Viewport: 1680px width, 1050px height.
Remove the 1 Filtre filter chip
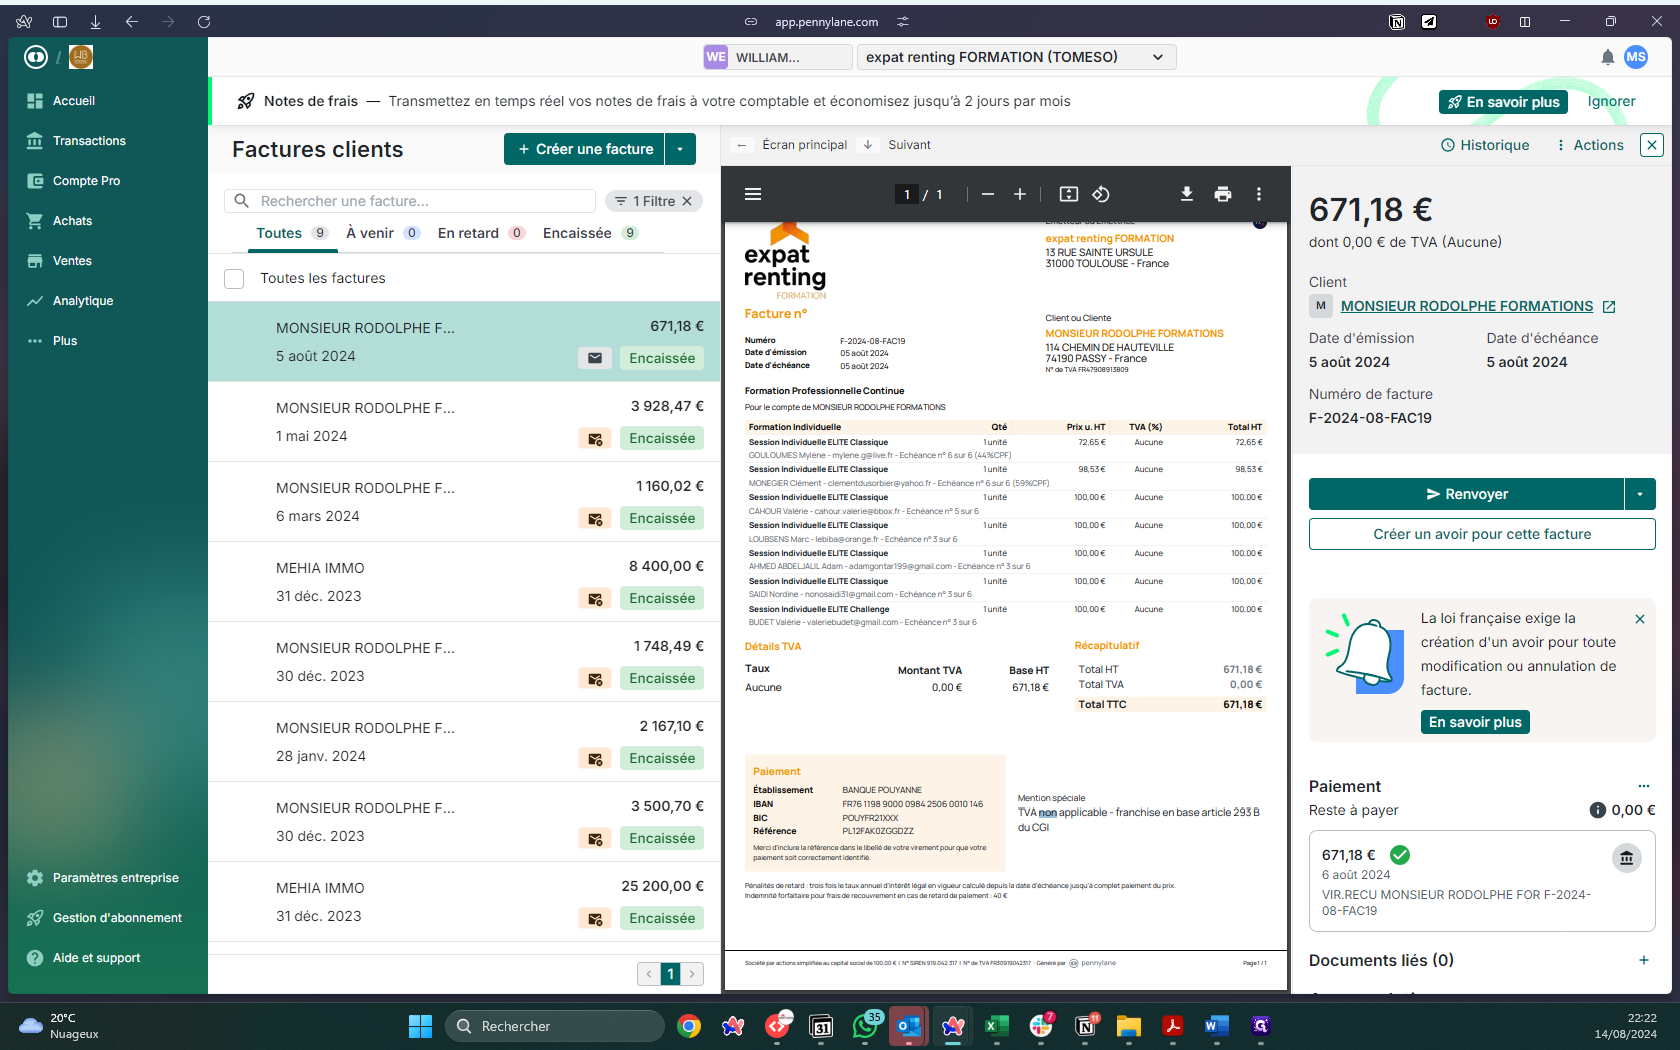pos(687,201)
